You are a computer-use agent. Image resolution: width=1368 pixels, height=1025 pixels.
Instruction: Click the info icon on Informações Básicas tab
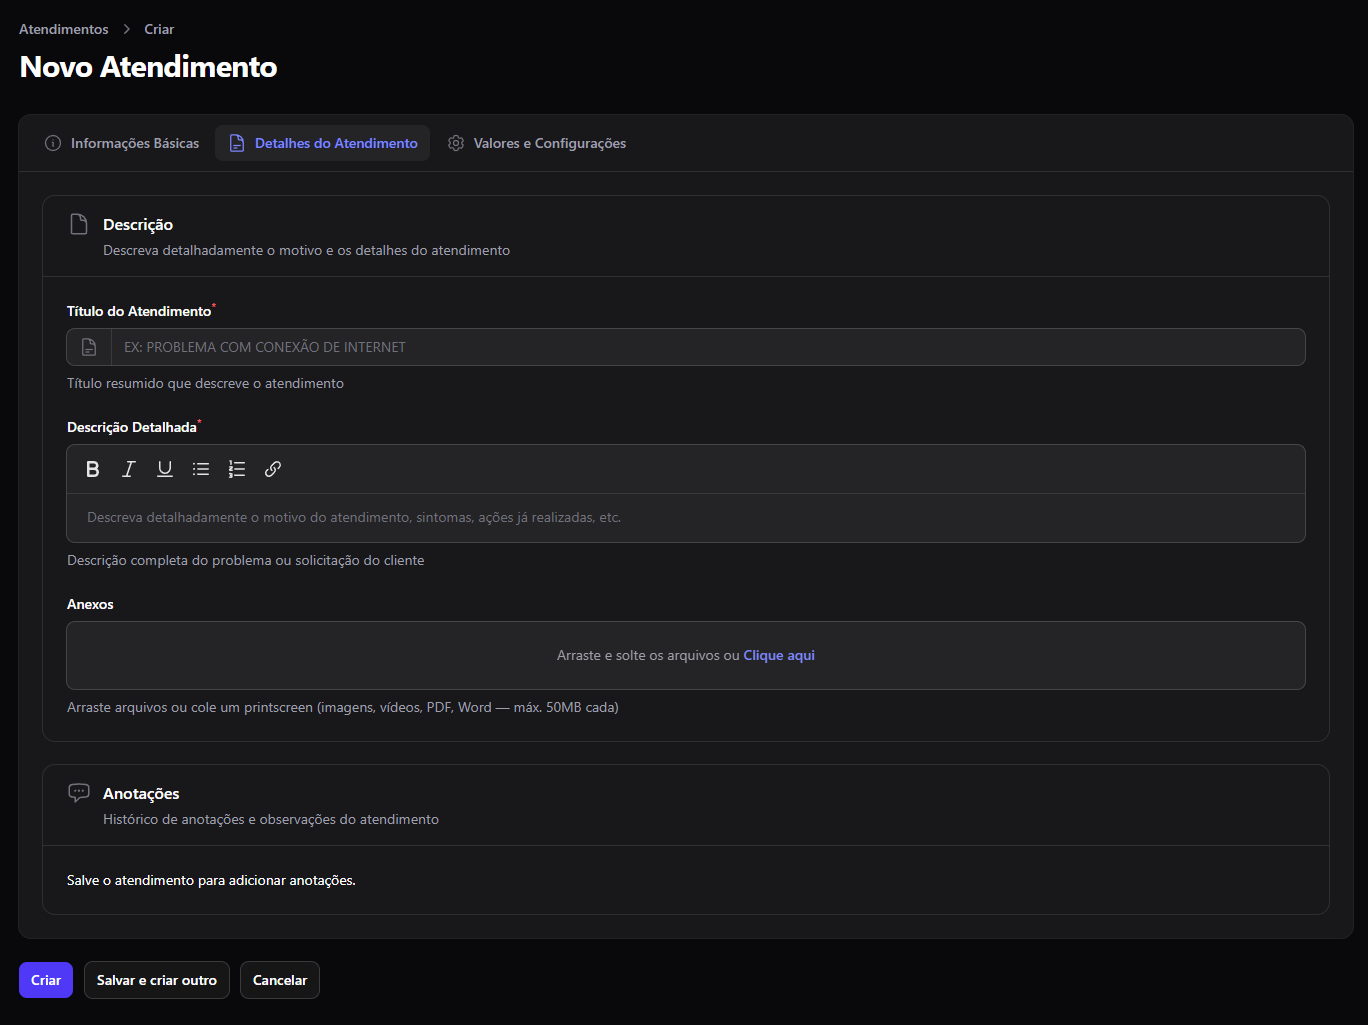pyautogui.click(x=53, y=143)
